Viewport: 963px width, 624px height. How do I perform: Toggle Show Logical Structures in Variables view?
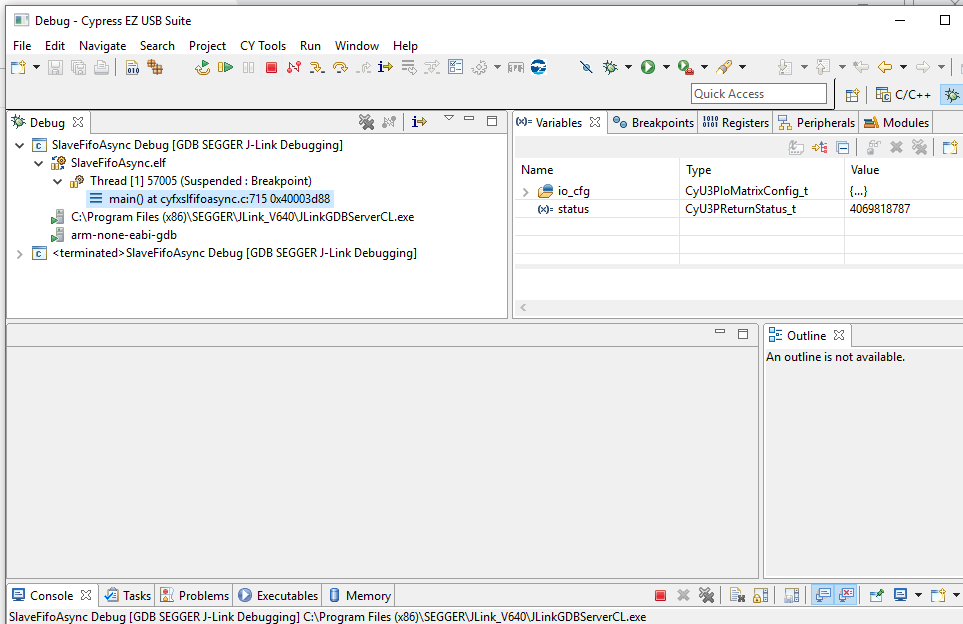pos(820,146)
